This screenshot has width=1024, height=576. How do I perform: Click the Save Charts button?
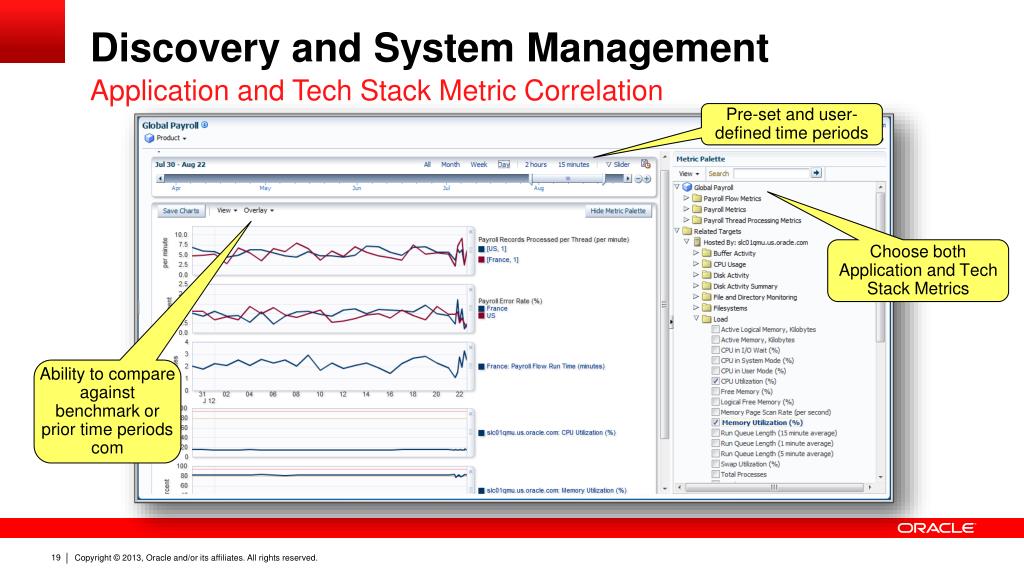[x=181, y=211]
